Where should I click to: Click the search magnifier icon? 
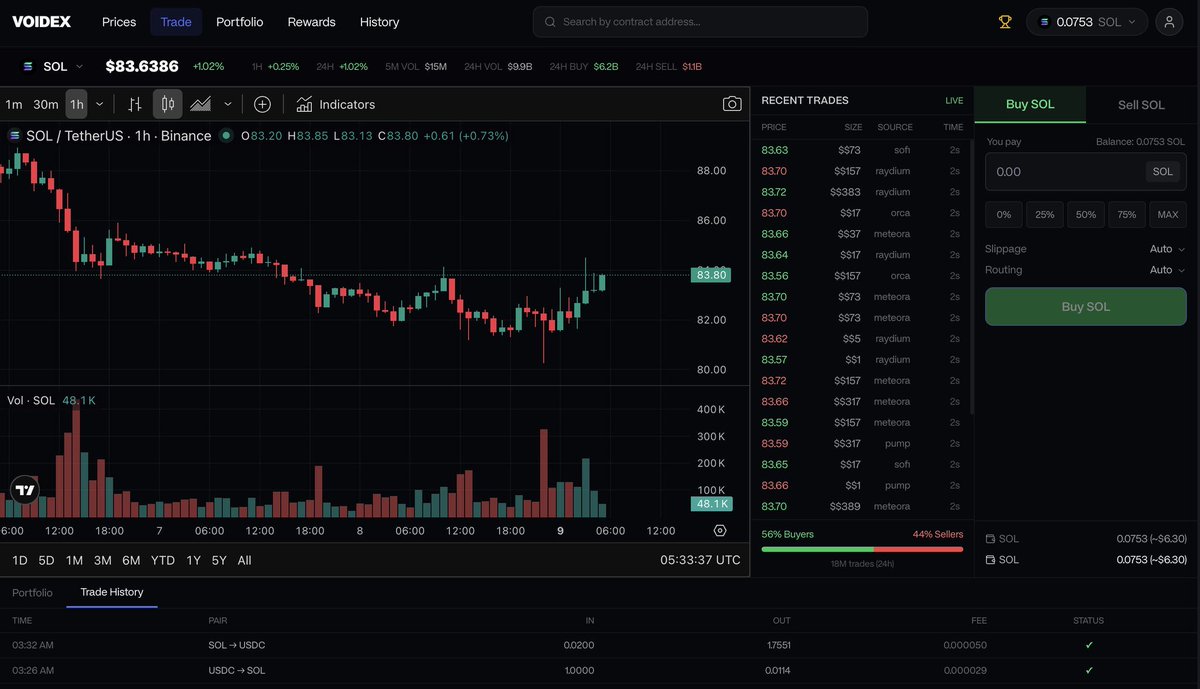(x=550, y=21)
